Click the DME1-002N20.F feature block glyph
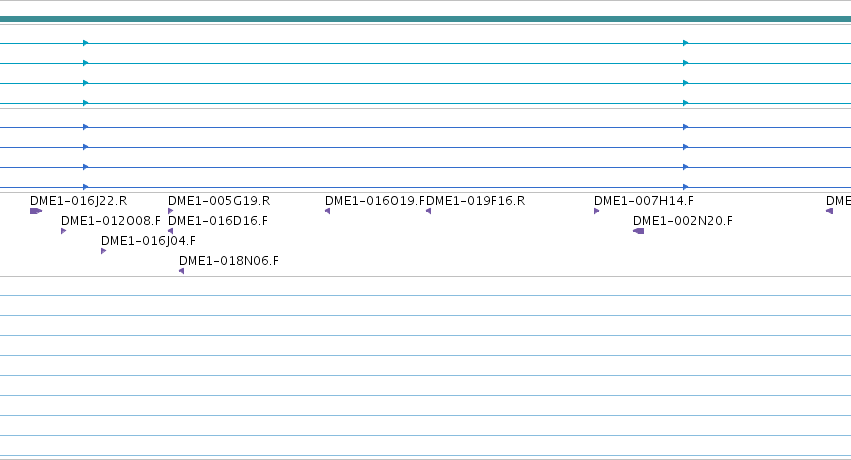This screenshot has height=460, width=851. (638, 231)
